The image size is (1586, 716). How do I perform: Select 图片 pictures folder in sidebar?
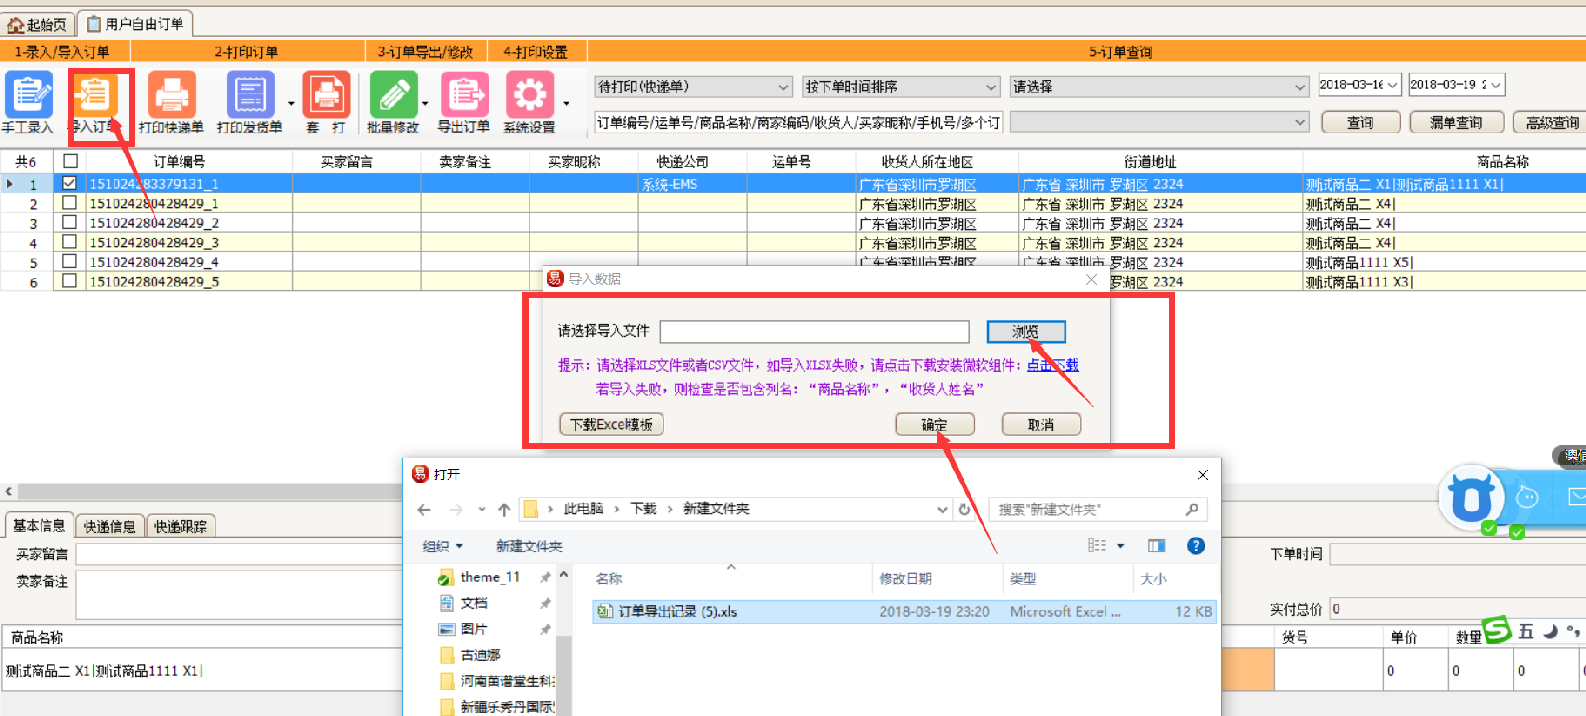click(x=474, y=629)
